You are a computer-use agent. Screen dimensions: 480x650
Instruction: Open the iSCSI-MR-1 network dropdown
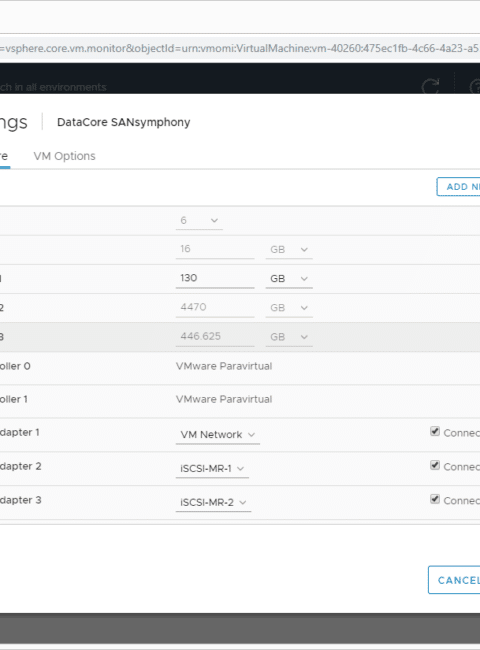coord(212,468)
